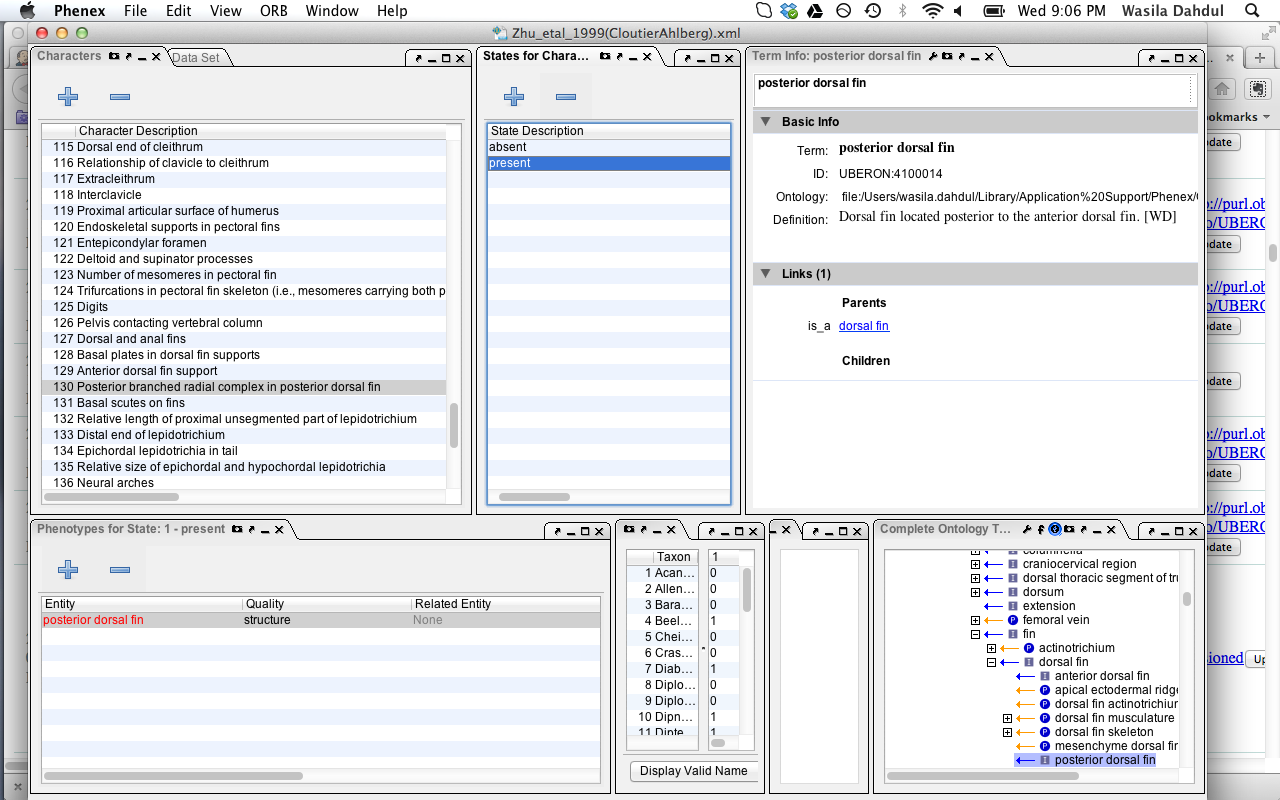Image resolution: width=1280 pixels, height=800 pixels.
Task: Click camera icon in States for Character tab
Action: click(x=606, y=57)
